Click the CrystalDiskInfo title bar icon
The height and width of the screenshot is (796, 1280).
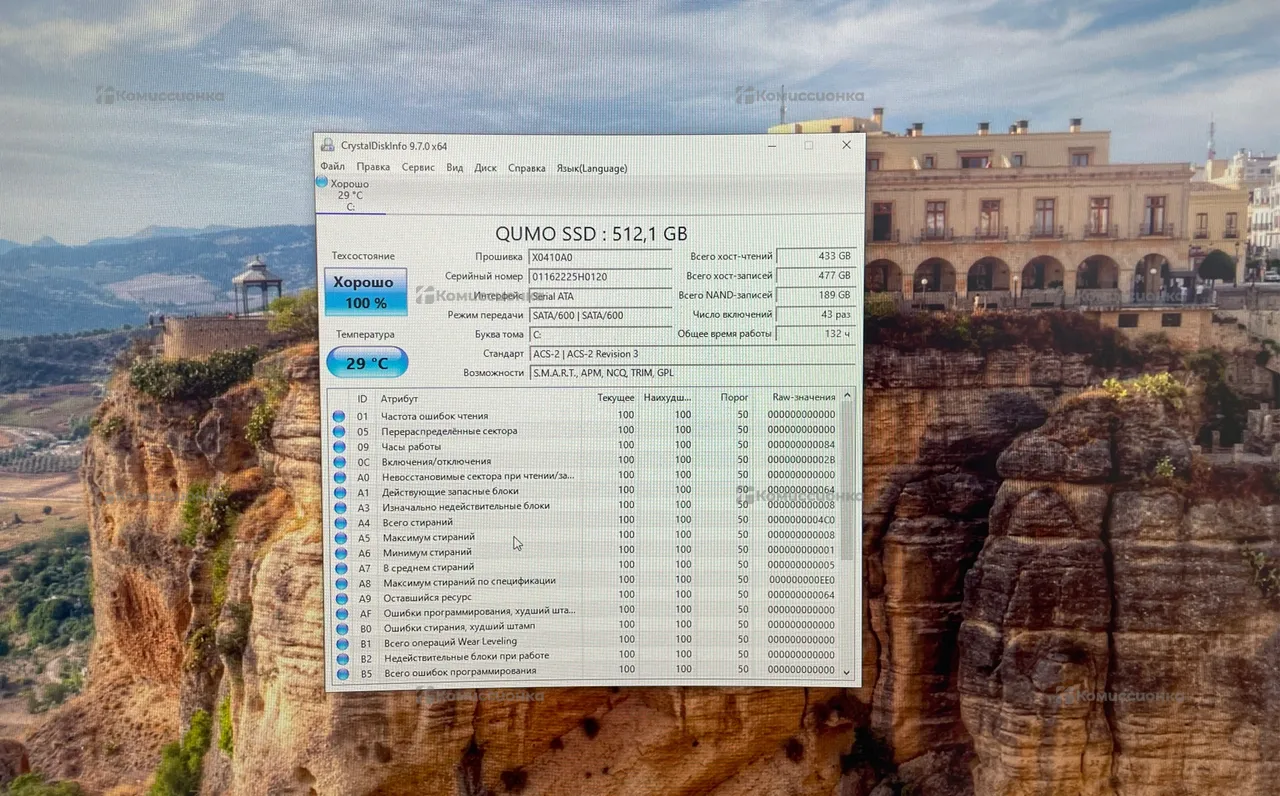tap(327, 145)
